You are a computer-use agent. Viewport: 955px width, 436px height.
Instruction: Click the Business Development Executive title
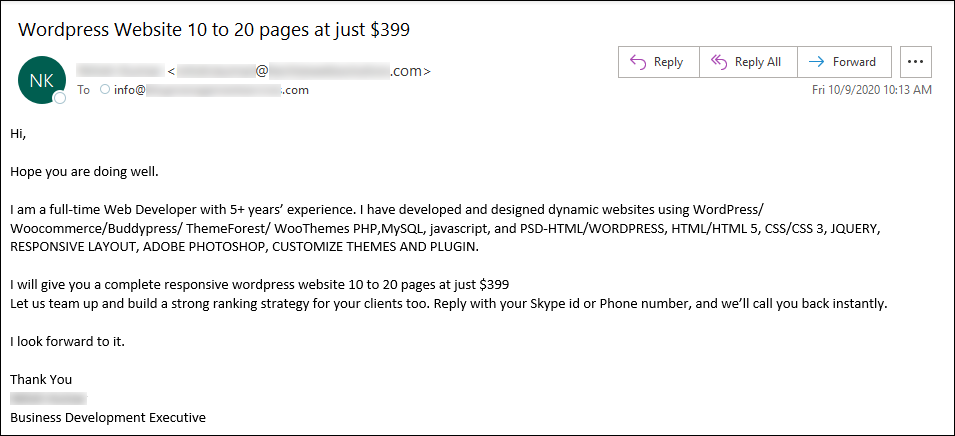click(x=108, y=417)
